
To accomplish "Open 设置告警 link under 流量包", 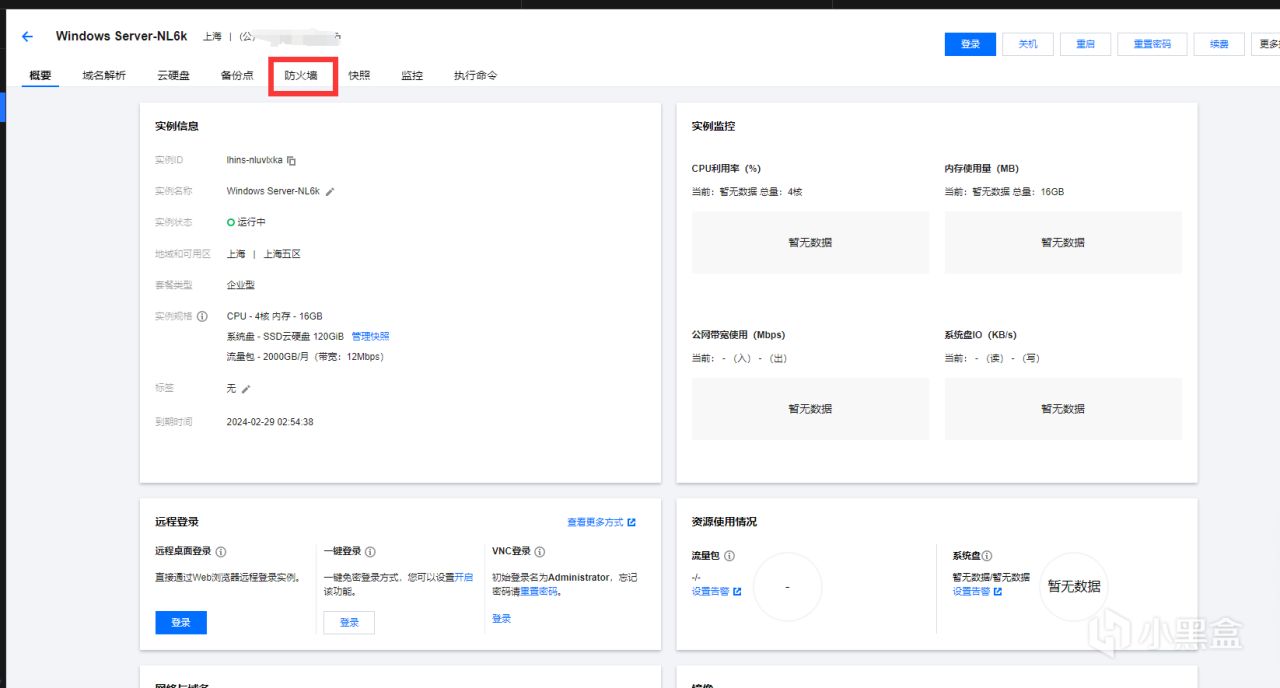I will (x=716, y=591).
